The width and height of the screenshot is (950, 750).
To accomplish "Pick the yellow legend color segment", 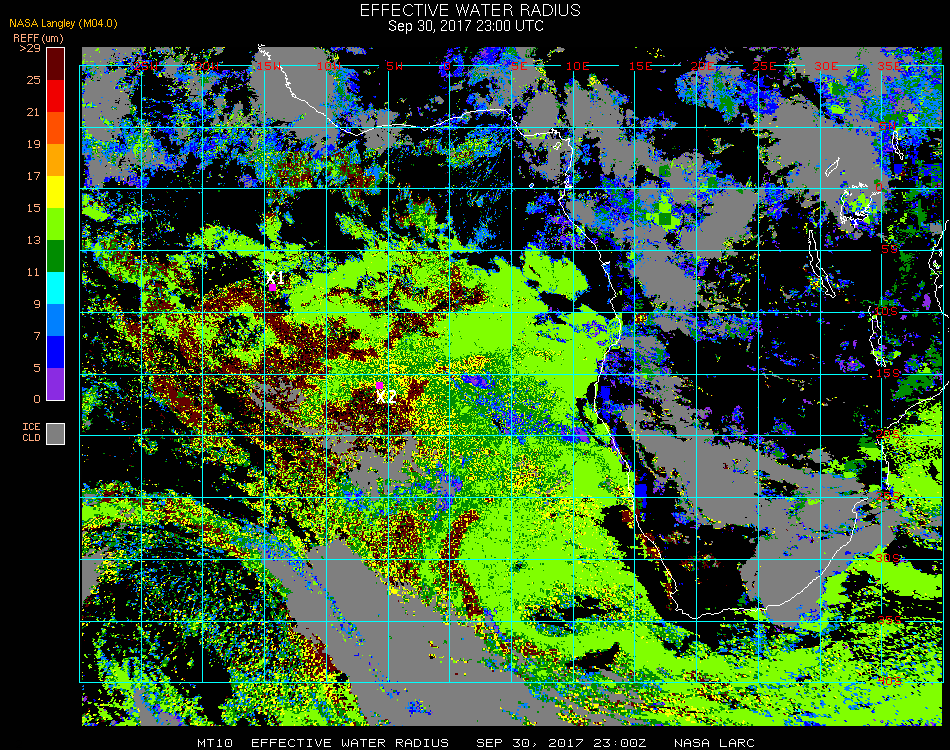I will tap(56, 192).
